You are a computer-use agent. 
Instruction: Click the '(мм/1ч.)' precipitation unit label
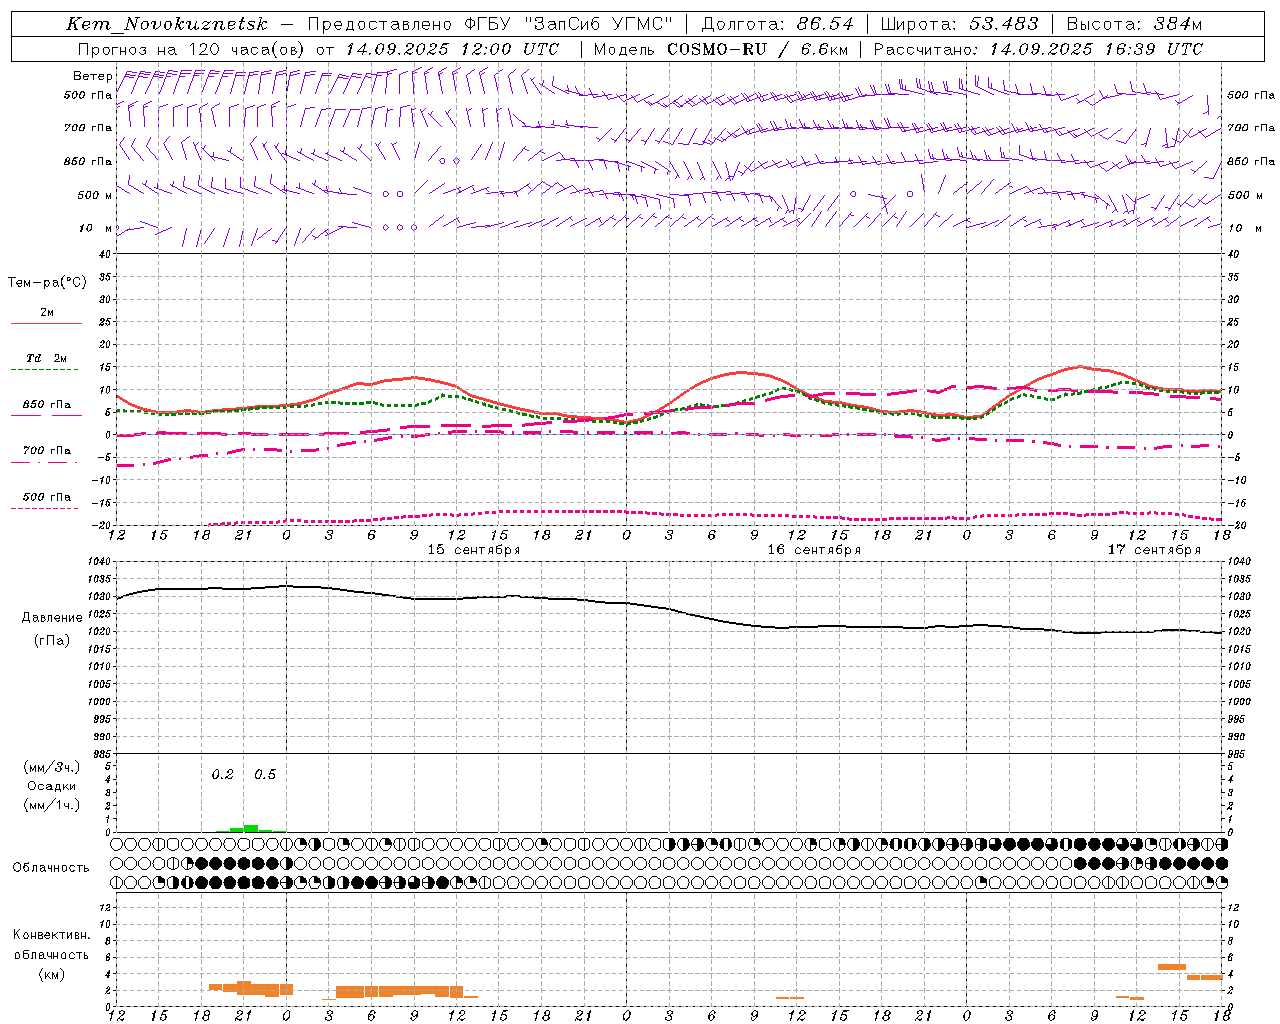click(51, 805)
